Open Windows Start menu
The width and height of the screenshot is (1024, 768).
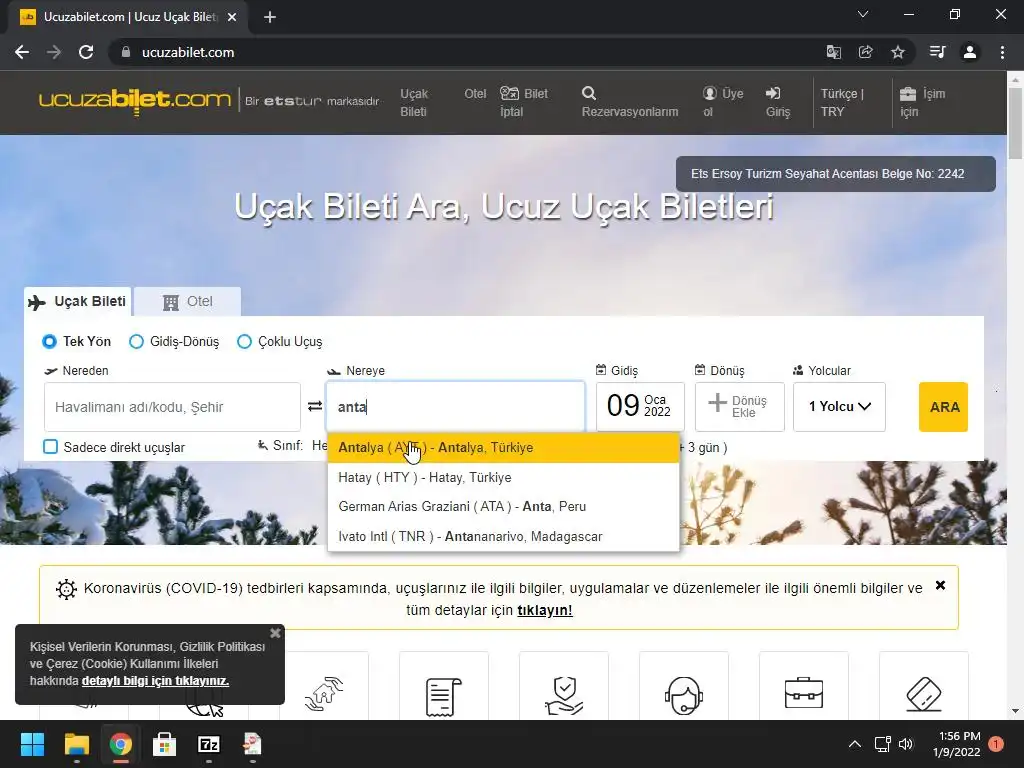32,744
